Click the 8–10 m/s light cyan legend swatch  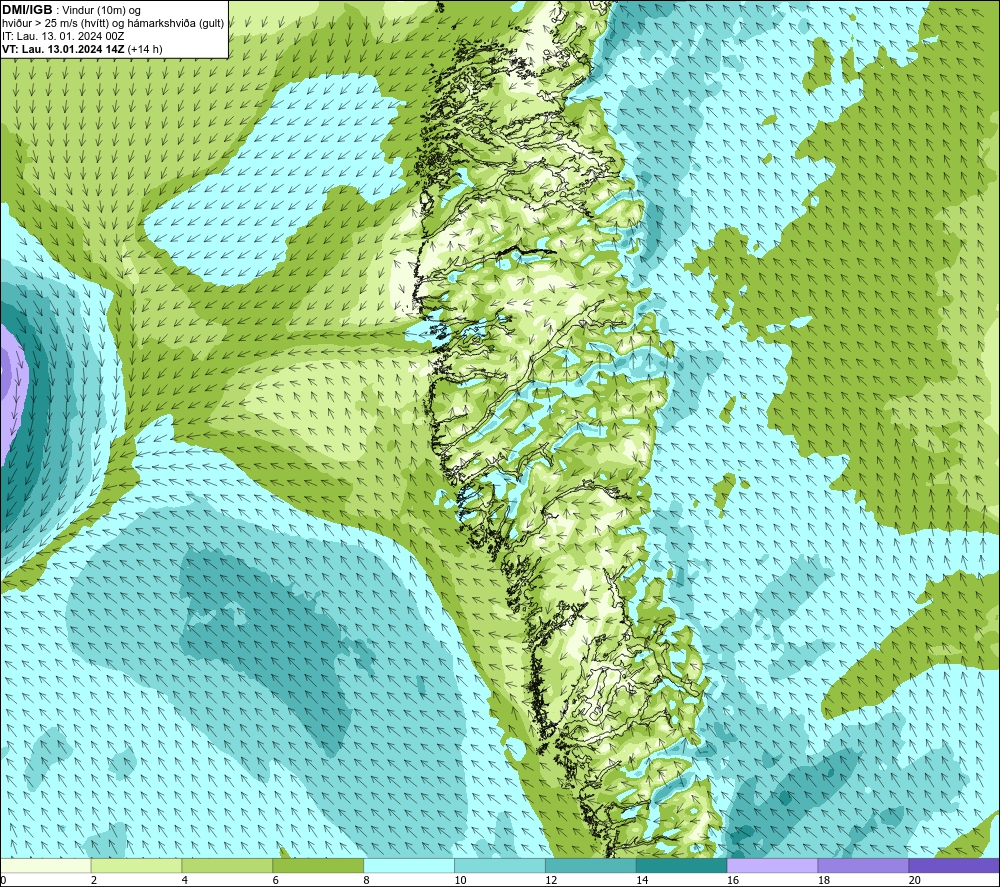click(x=409, y=865)
